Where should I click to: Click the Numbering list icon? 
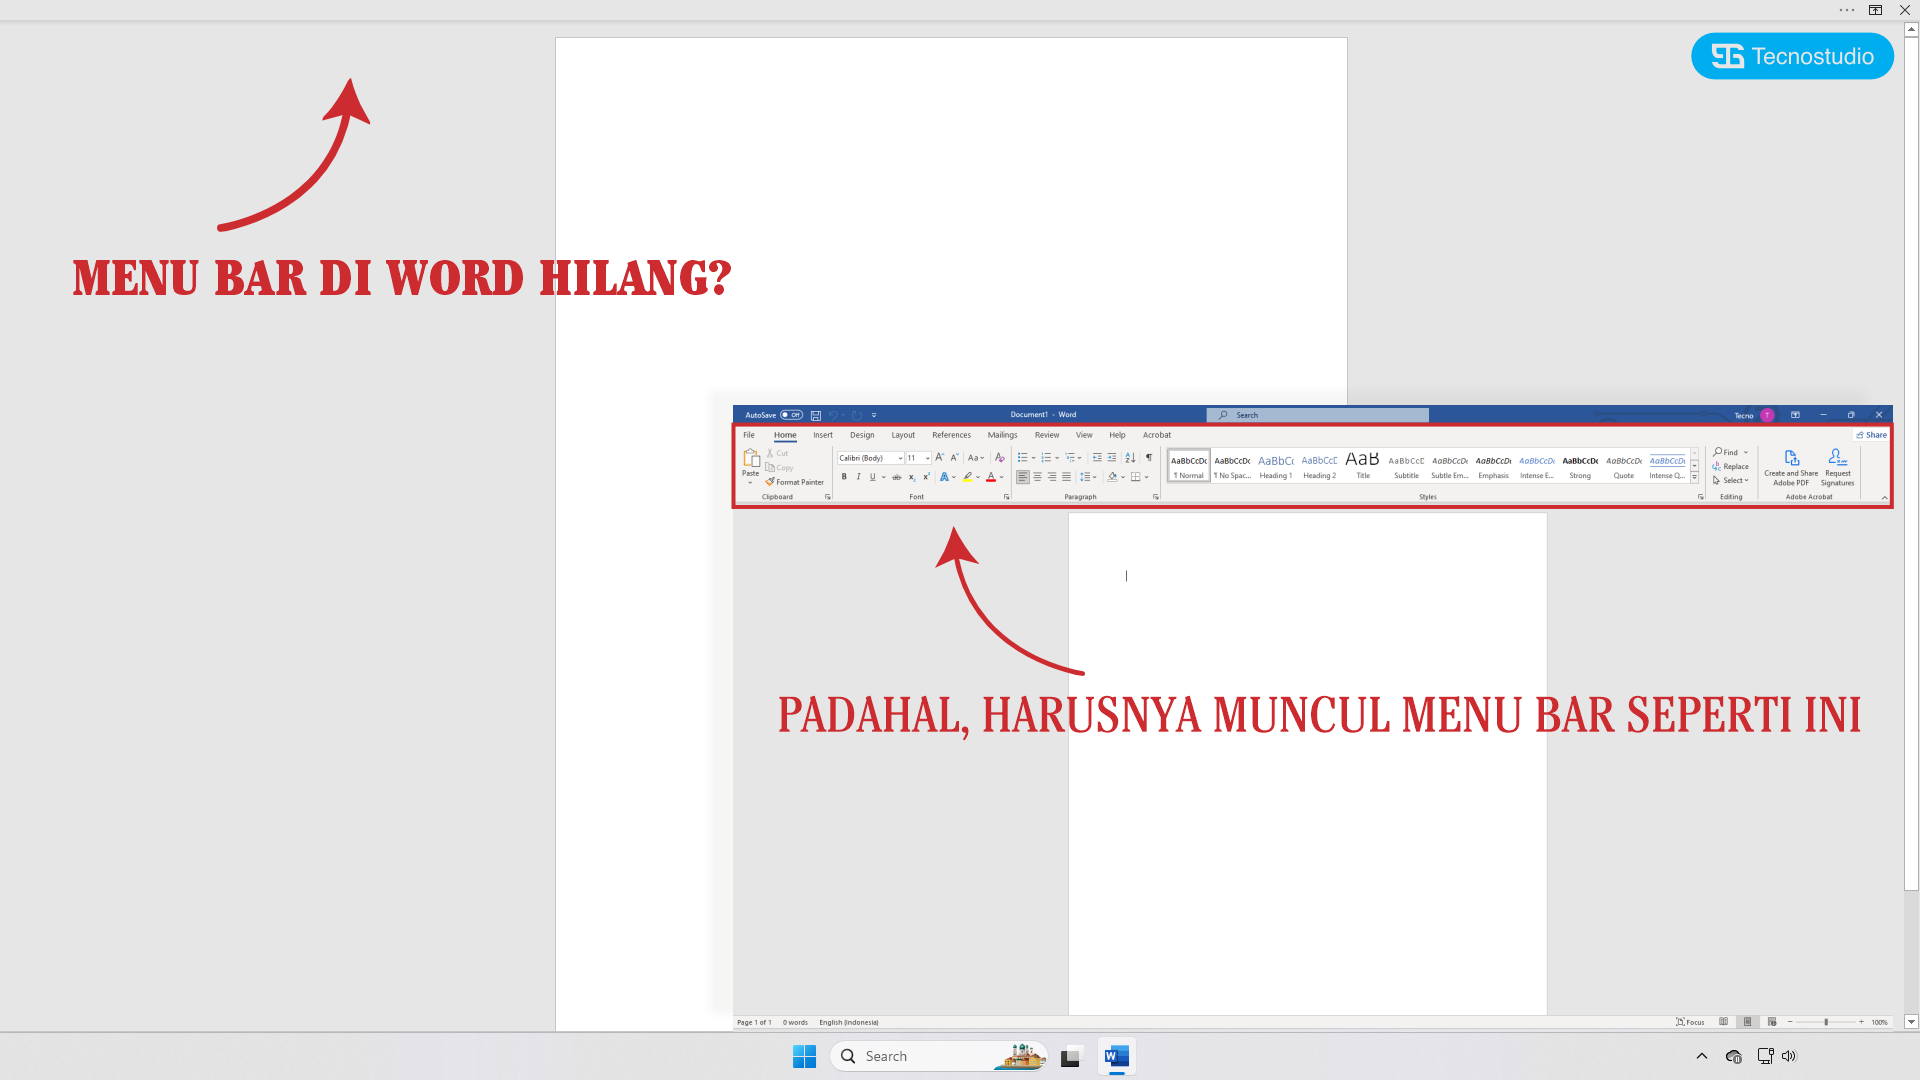click(x=1047, y=458)
